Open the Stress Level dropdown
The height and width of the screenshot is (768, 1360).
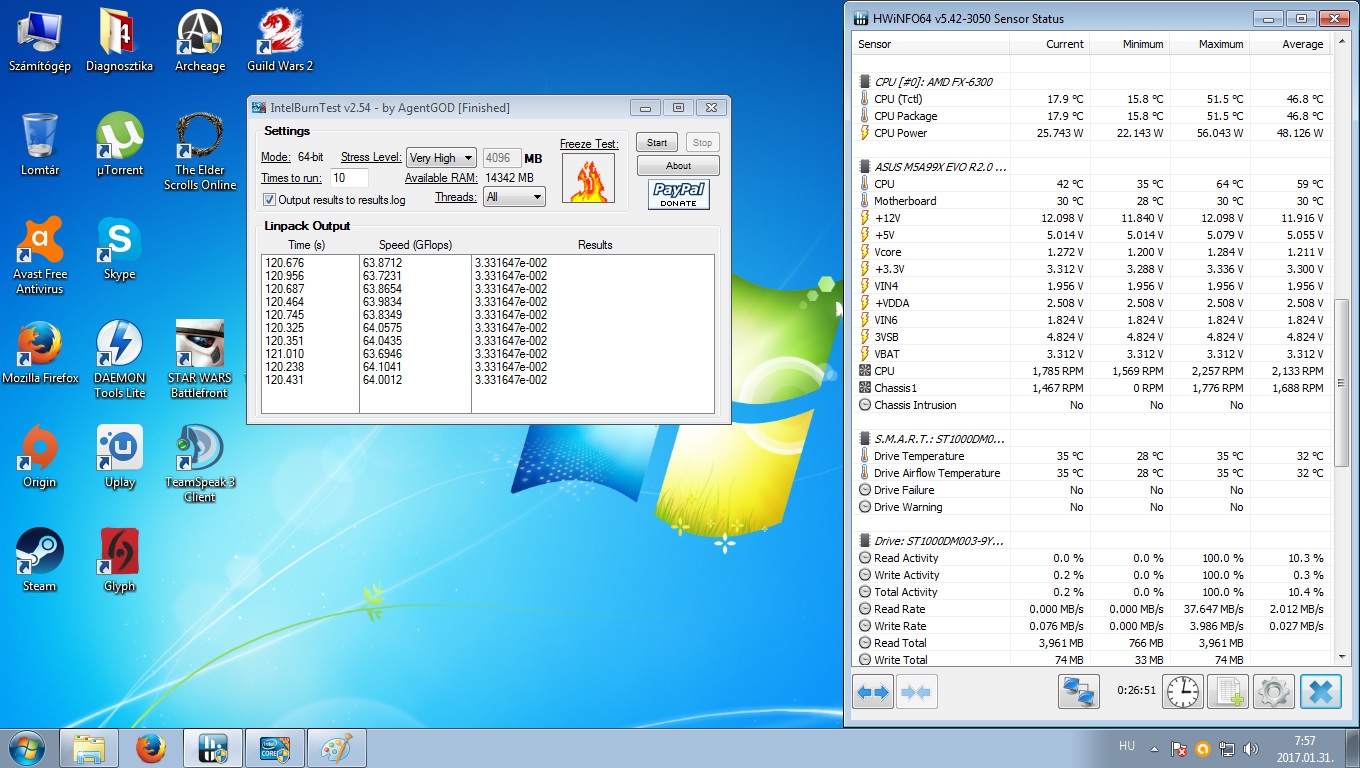click(x=441, y=158)
